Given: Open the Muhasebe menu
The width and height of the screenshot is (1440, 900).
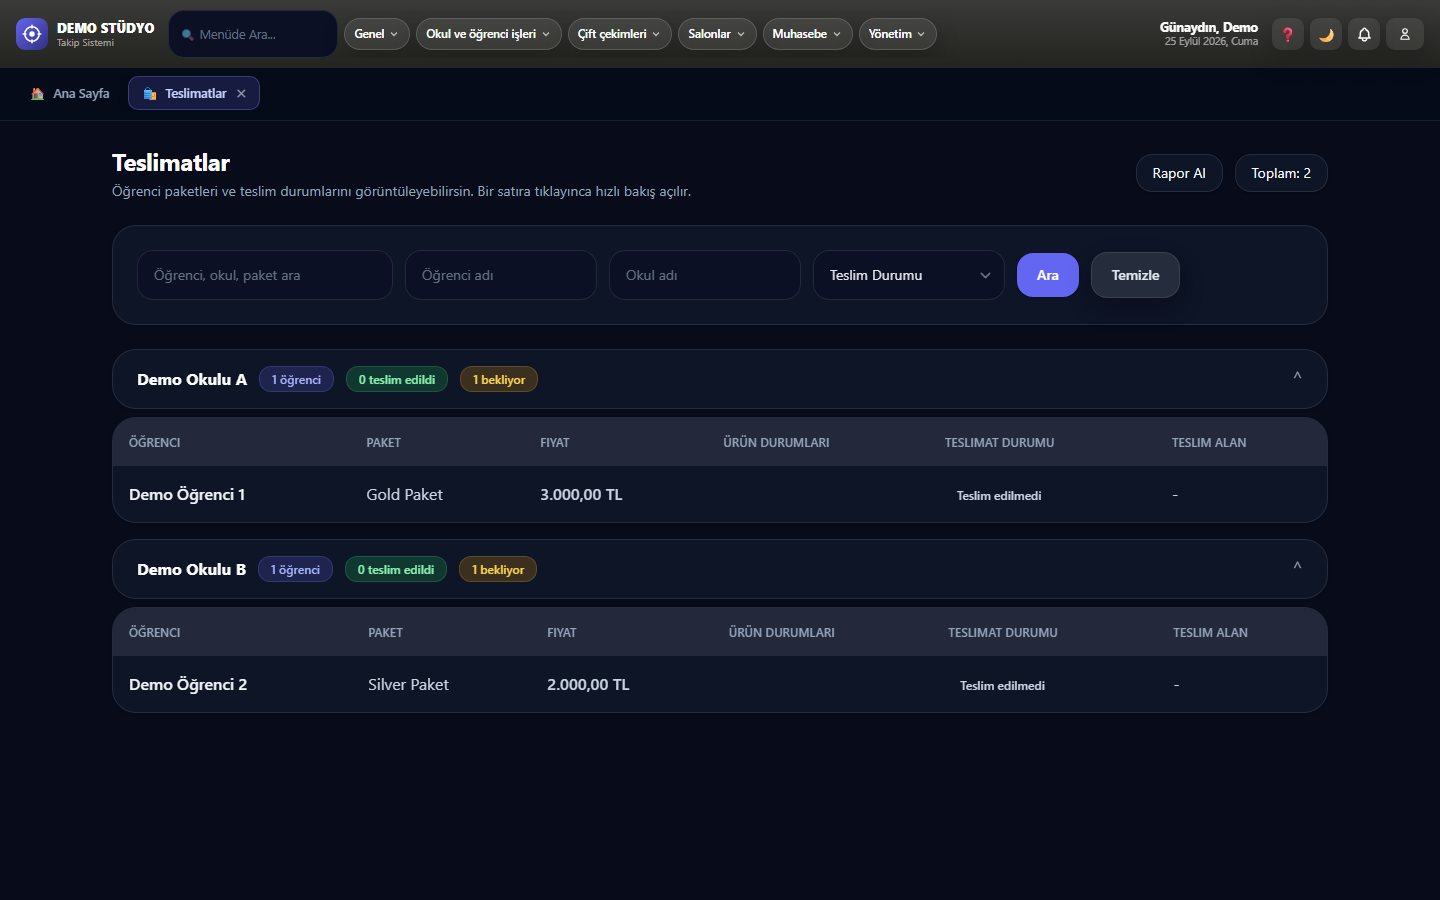Looking at the screenshot, I should tap(807, 34).
